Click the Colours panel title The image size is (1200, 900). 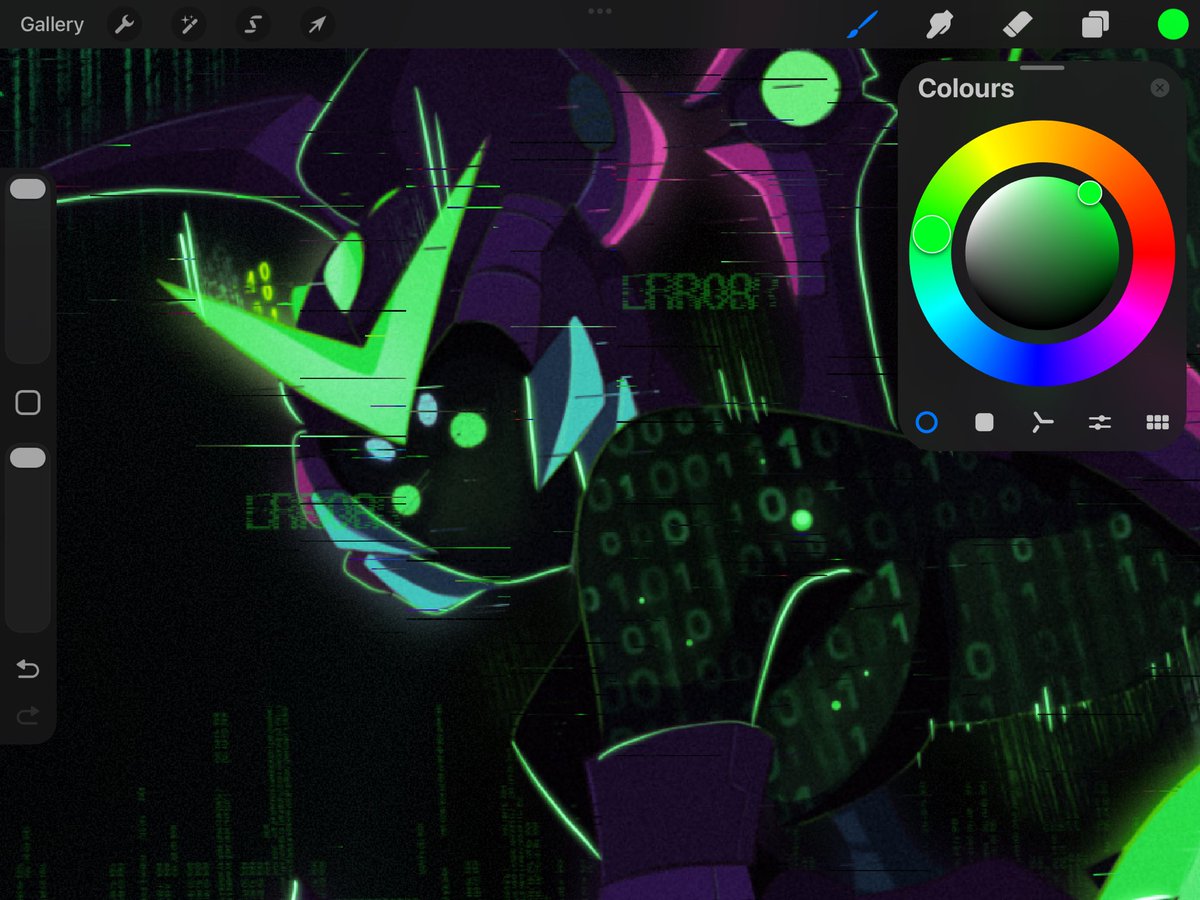click(x=966, y=88)
